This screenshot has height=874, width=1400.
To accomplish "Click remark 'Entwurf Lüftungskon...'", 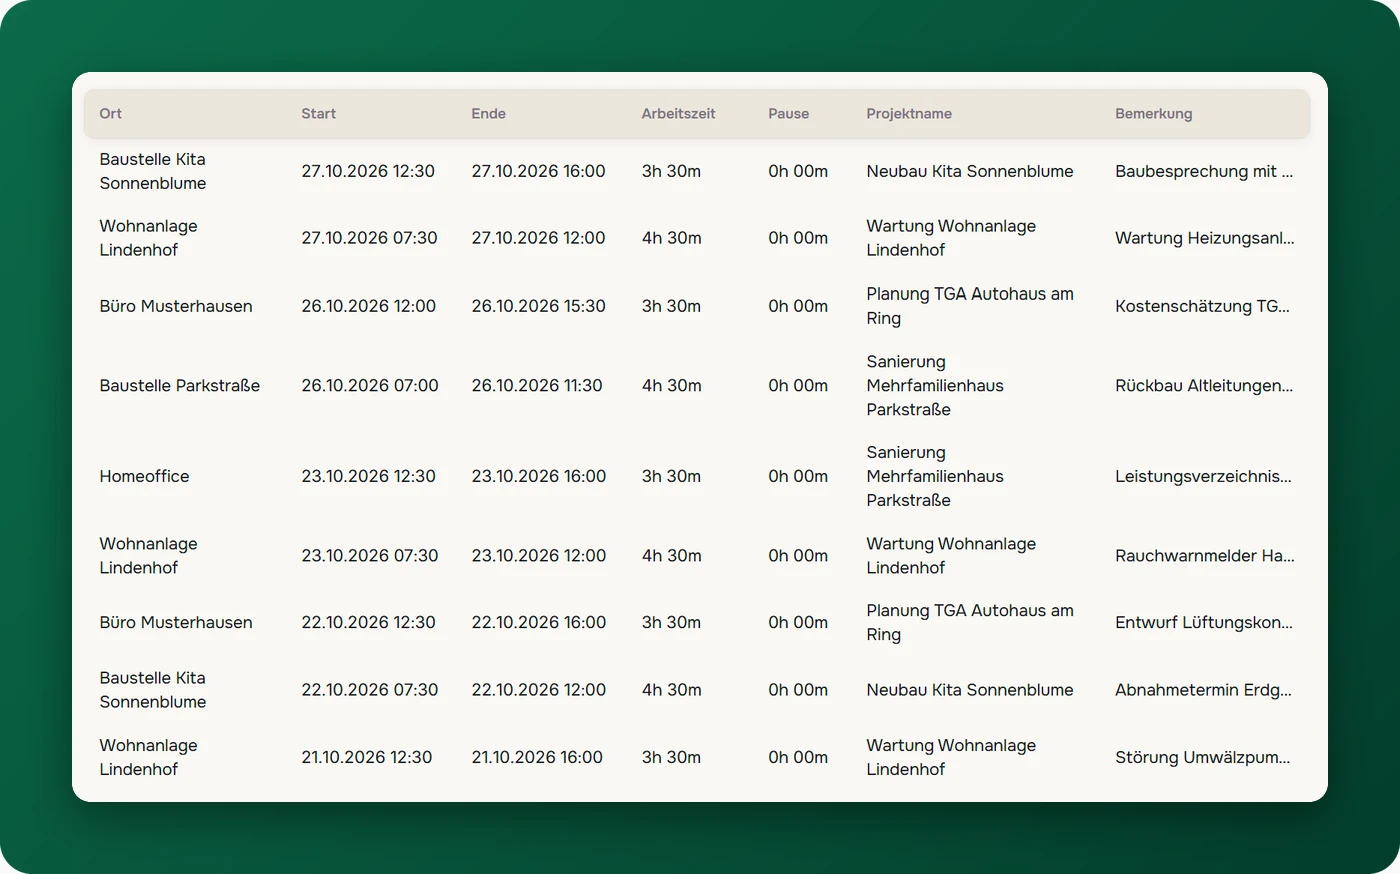I will (x=1204, y=622).
